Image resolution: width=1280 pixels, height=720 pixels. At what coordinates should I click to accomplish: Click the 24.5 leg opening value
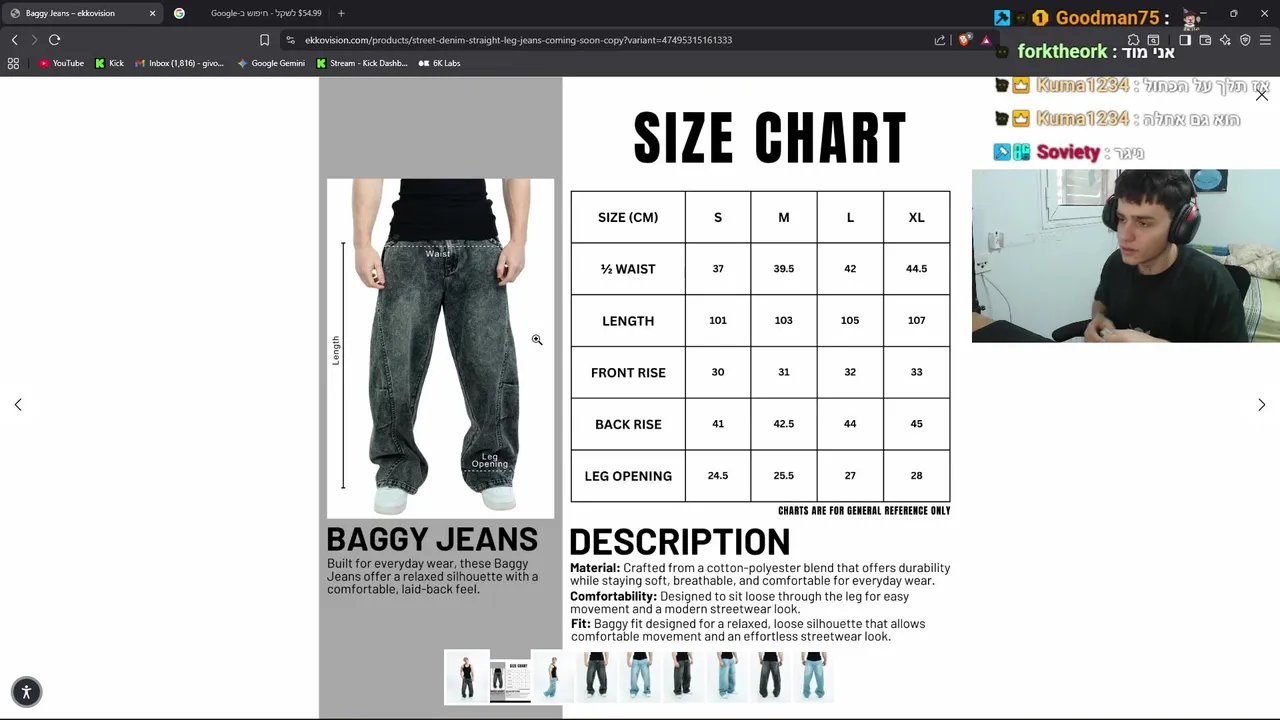(718, 476)
